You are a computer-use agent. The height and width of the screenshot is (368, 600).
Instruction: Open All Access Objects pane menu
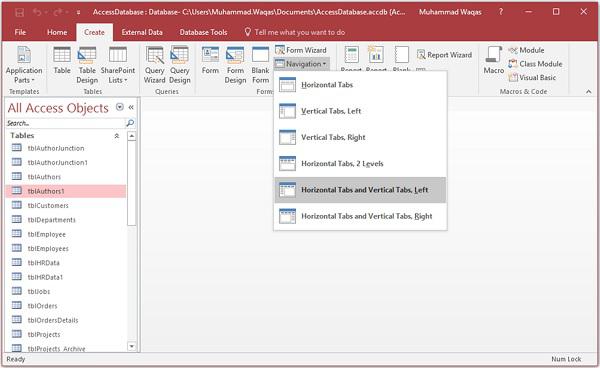point(120,107)
